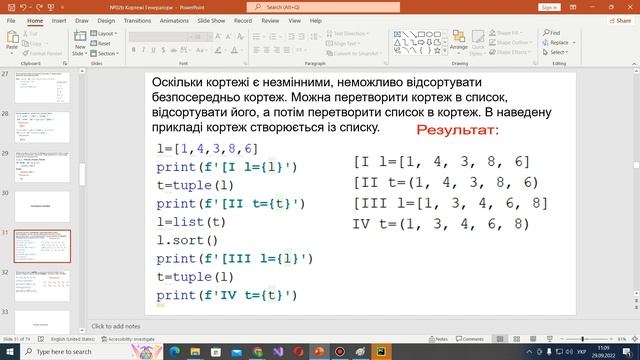640x360 pixels.
Task: Select the text box shape in gallery
Action: coord(397,34)
